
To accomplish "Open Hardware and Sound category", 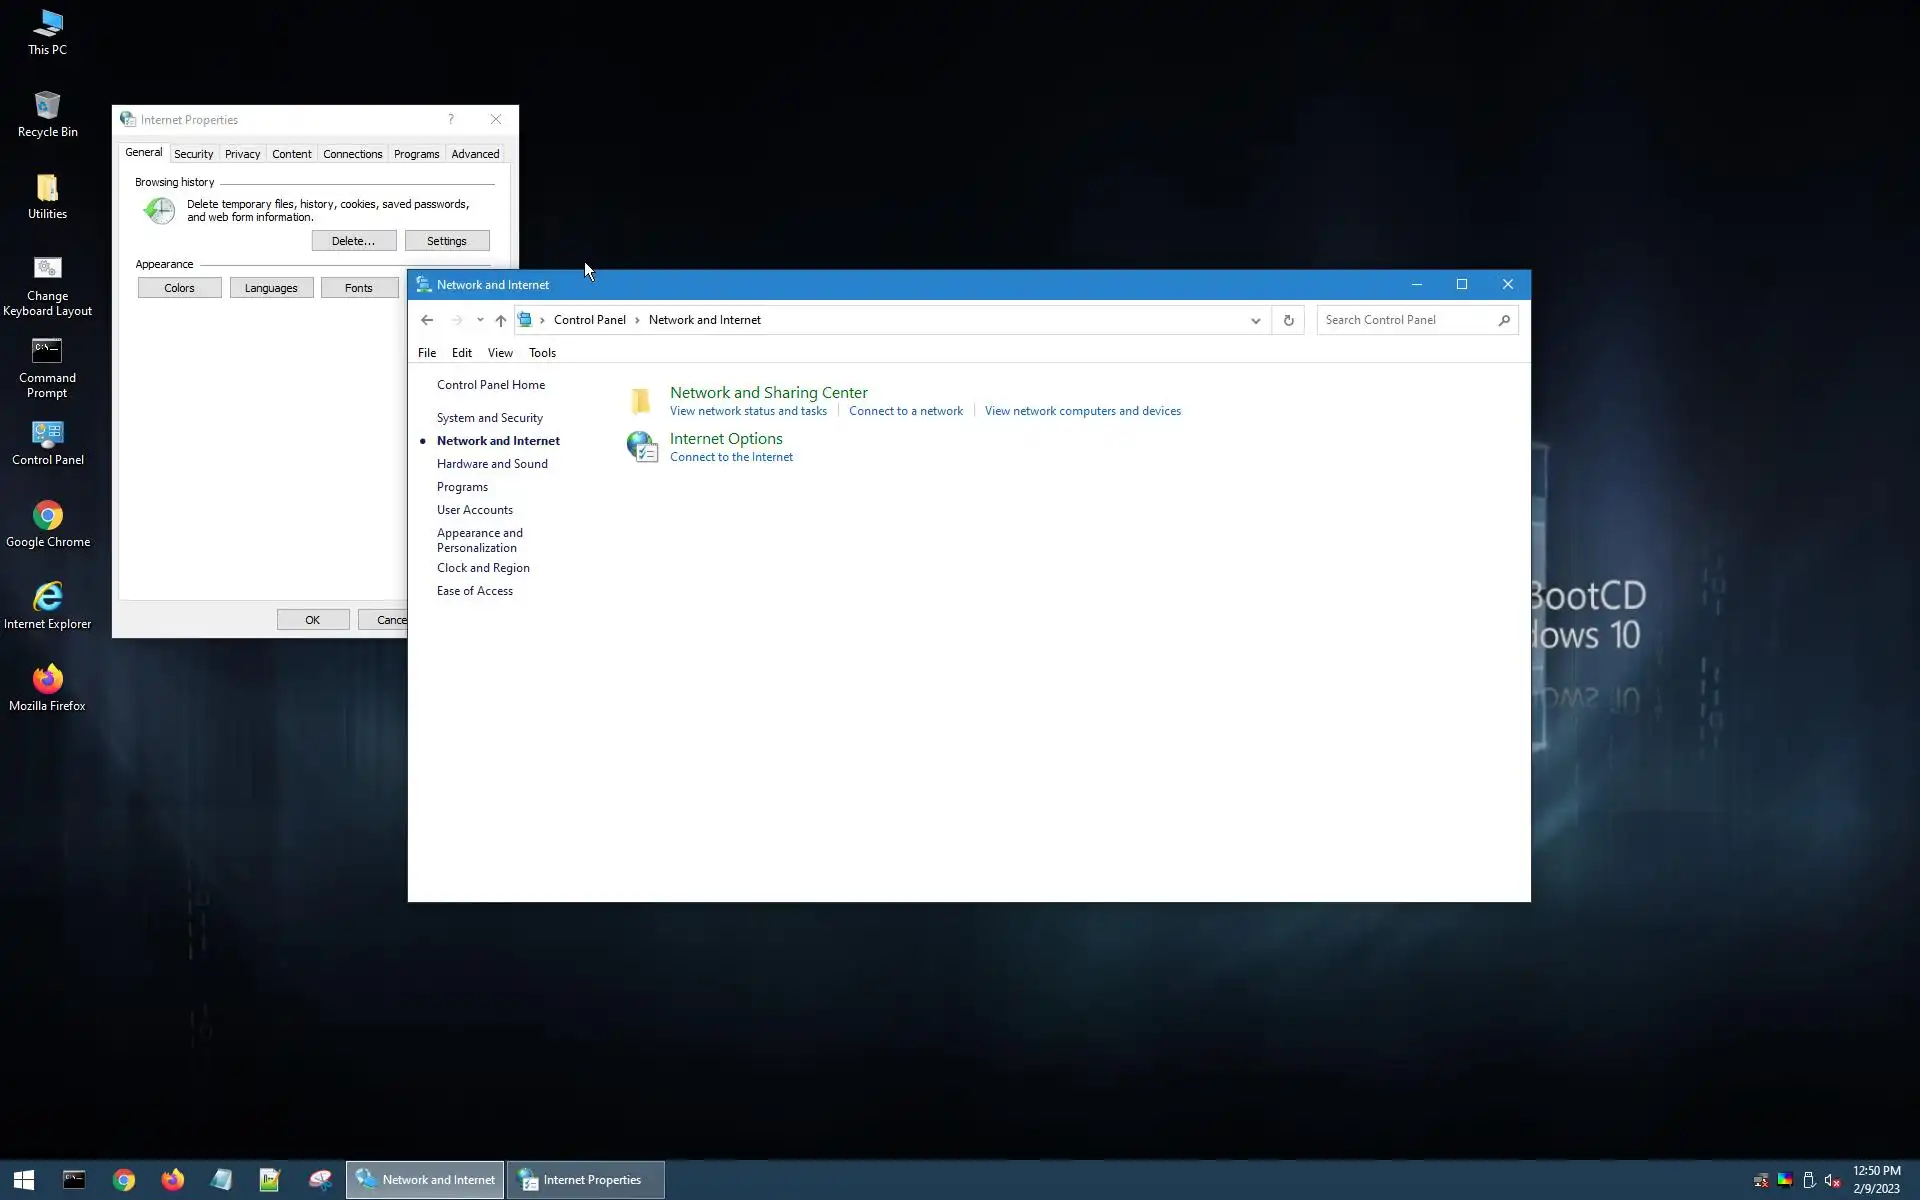I will coord(492,464).
